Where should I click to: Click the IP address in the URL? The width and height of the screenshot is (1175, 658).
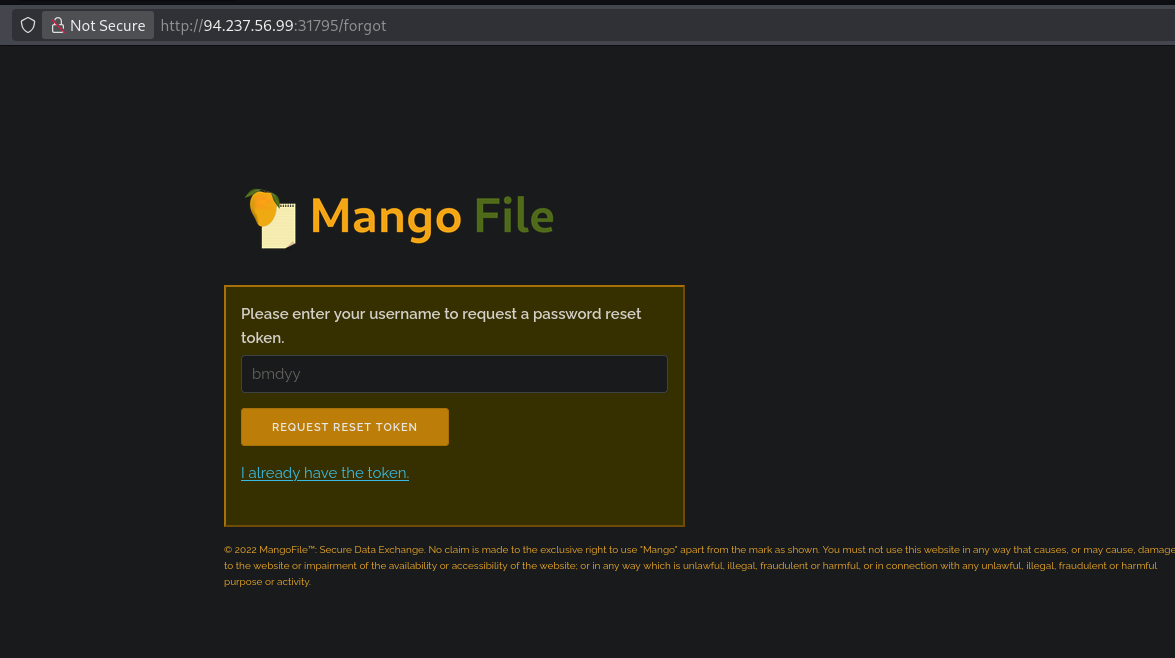coord(248,25)
